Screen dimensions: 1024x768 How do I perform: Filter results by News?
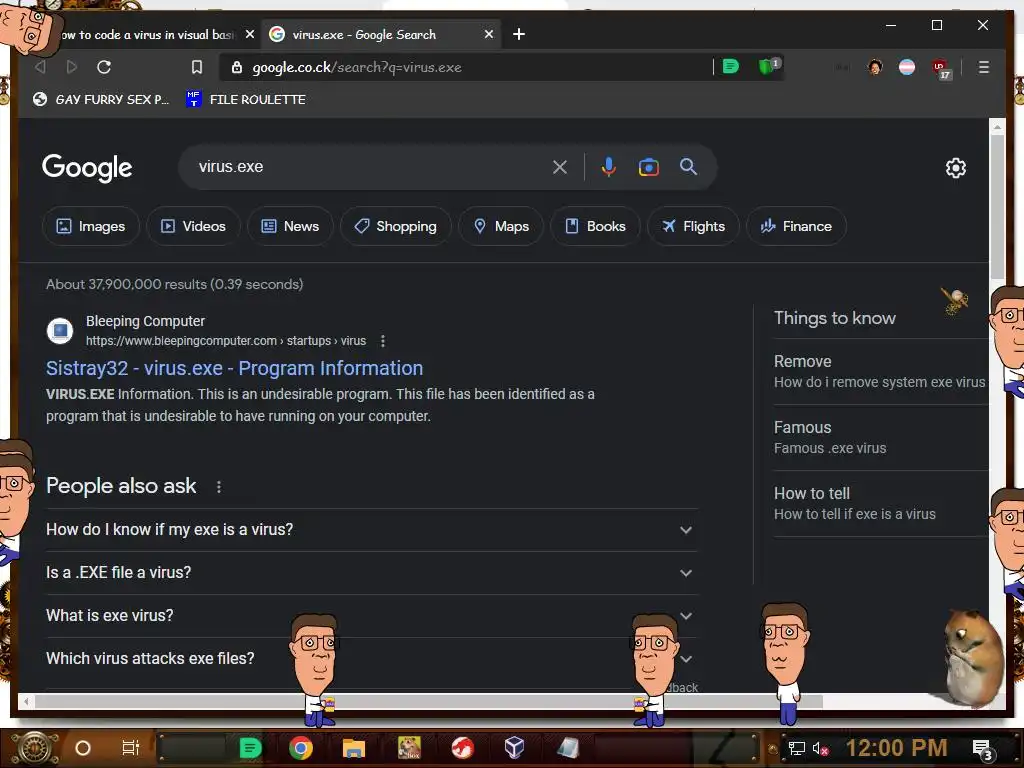click(290, 226)
